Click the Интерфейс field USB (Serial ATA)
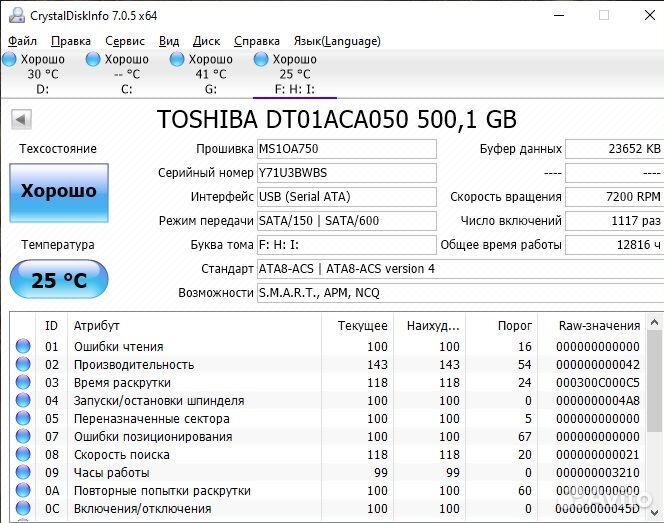This screenshot has width=664, height=523. coord(347,197)
